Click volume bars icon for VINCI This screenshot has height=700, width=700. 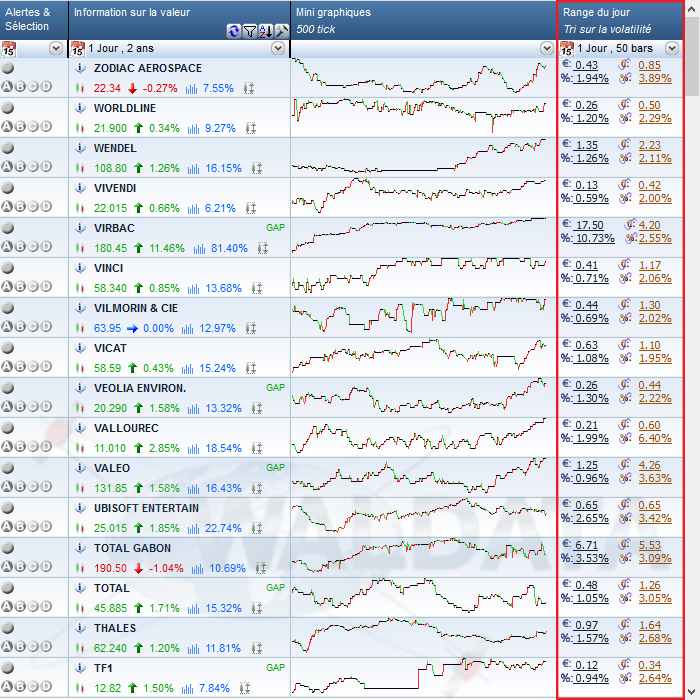pyautogui.click(x=193, y=289)
